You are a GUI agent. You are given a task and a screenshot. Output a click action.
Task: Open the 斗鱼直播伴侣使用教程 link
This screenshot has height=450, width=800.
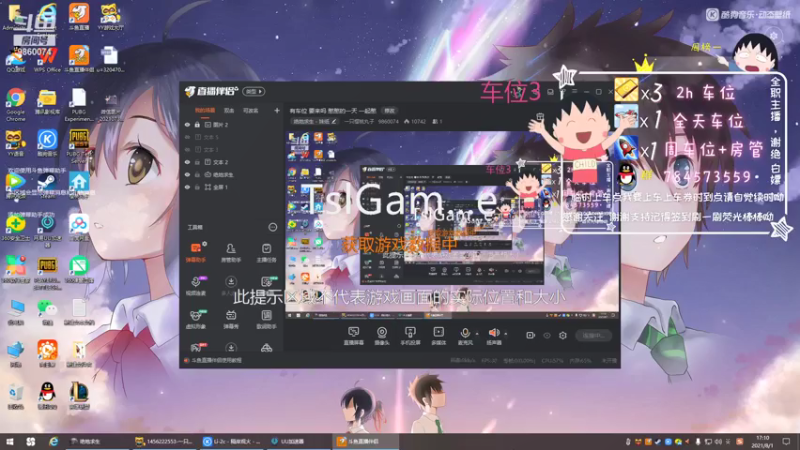pyautogui.click(x=216, y=360)
